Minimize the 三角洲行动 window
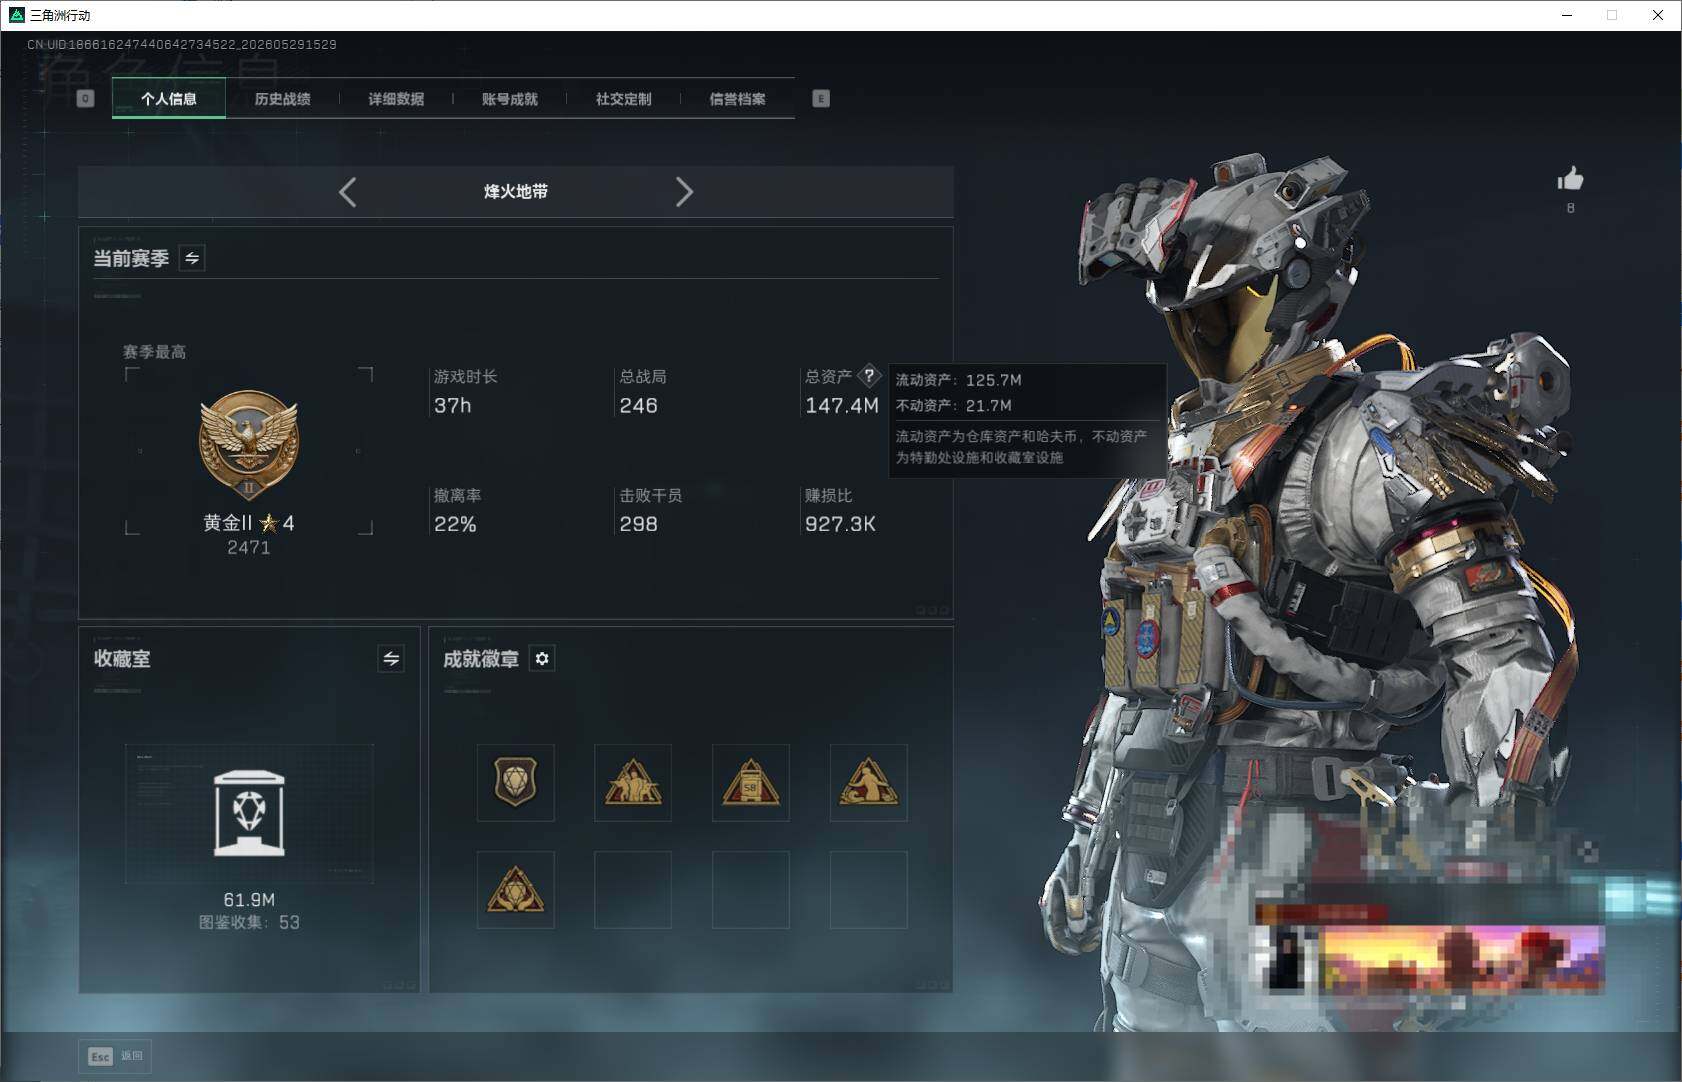The image size is (1682, 1082). coord(1567,15)
